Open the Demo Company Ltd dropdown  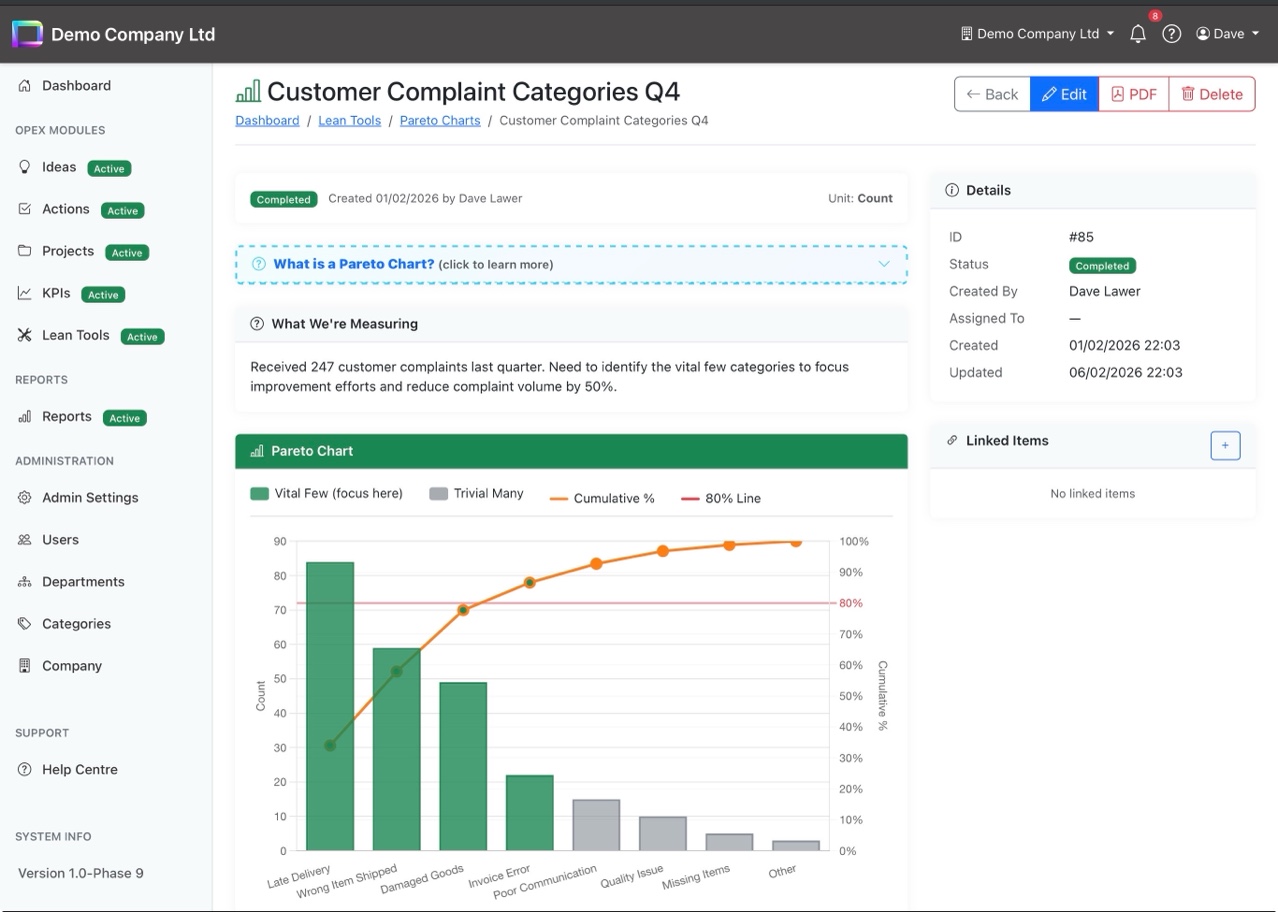1037,34
